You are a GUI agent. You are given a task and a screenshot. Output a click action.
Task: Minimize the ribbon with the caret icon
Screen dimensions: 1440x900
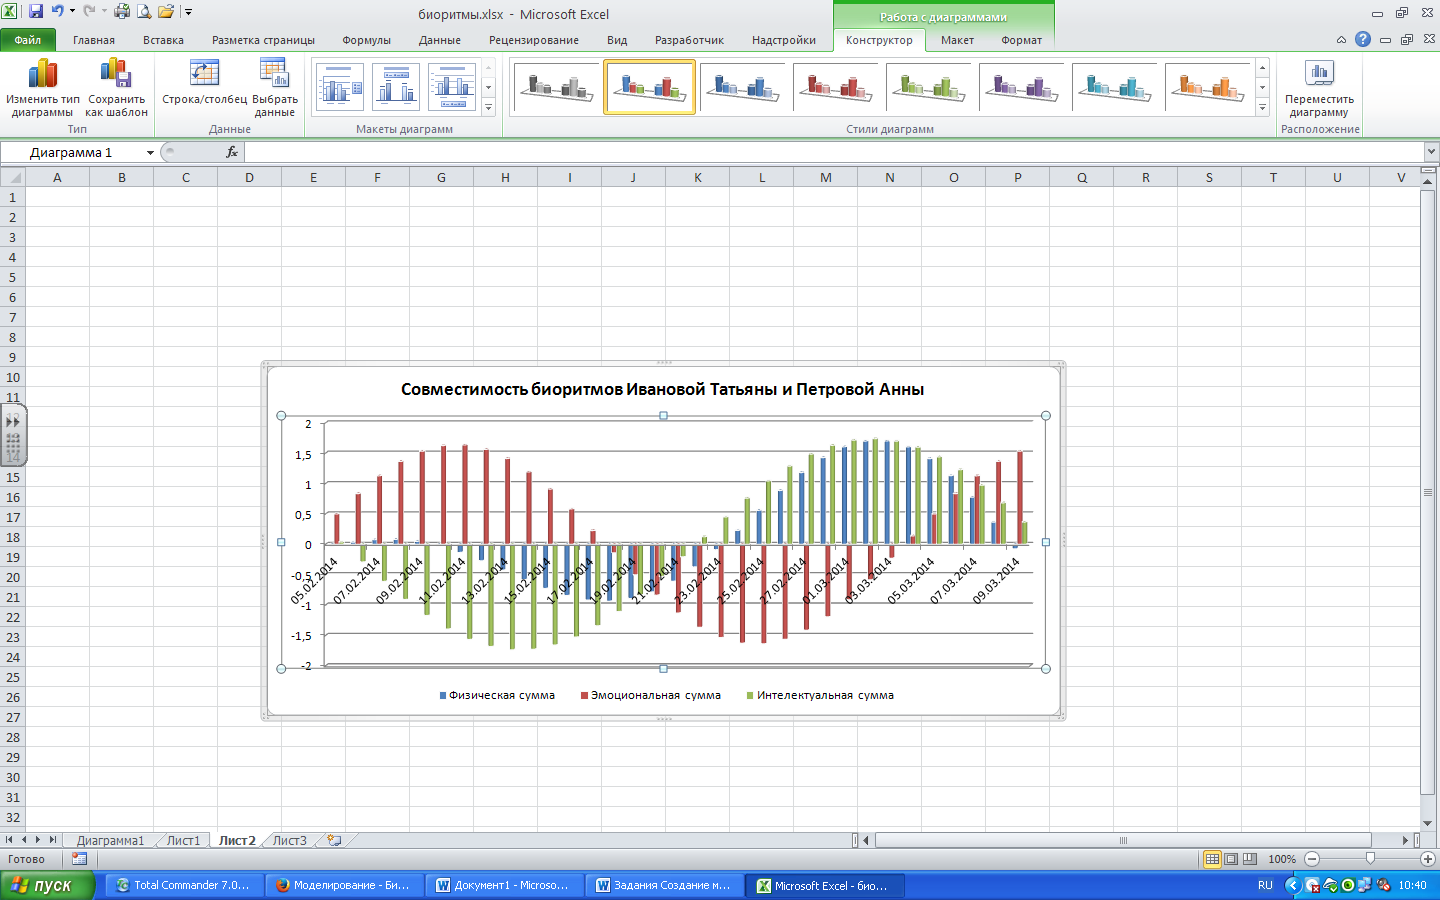[1341, 40]
